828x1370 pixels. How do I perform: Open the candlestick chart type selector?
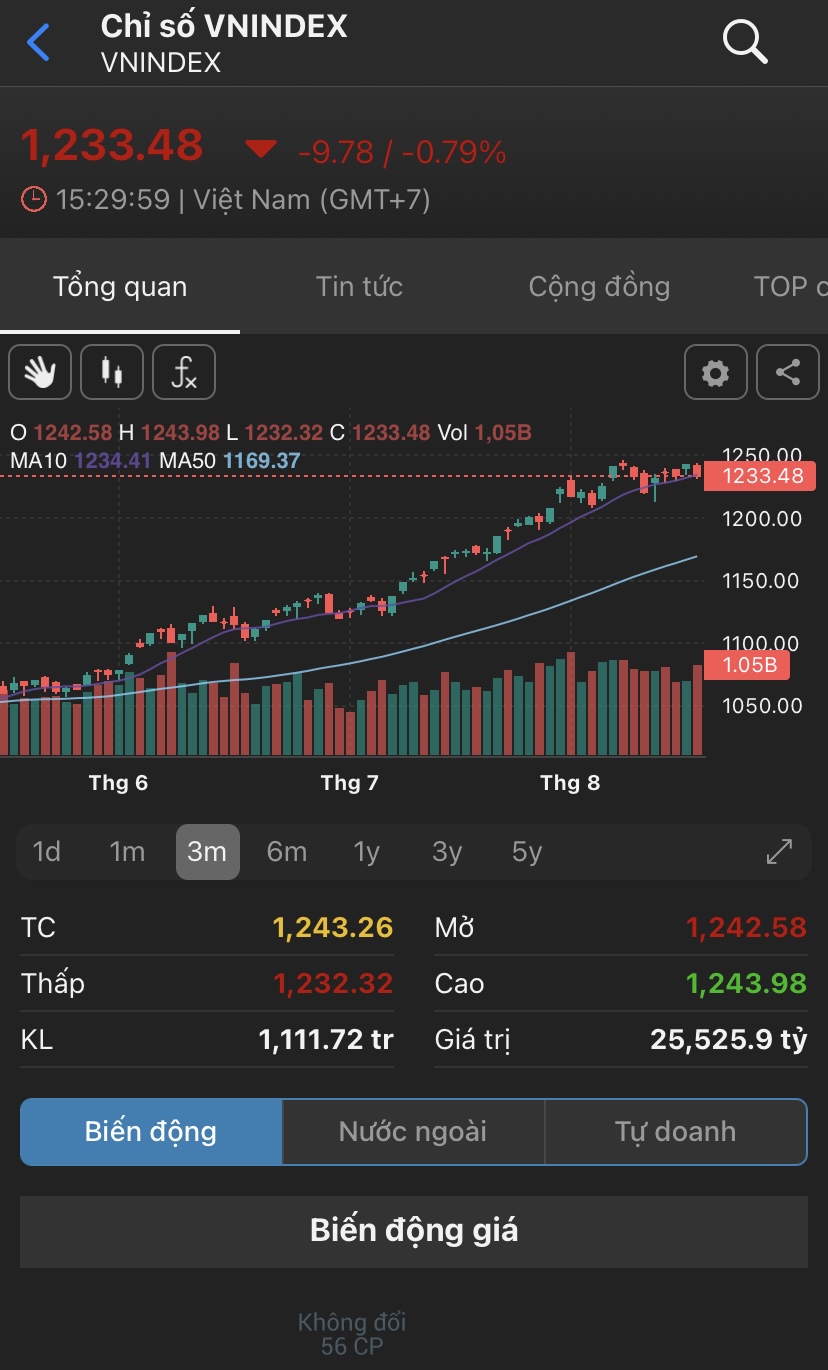pos(112,373)
